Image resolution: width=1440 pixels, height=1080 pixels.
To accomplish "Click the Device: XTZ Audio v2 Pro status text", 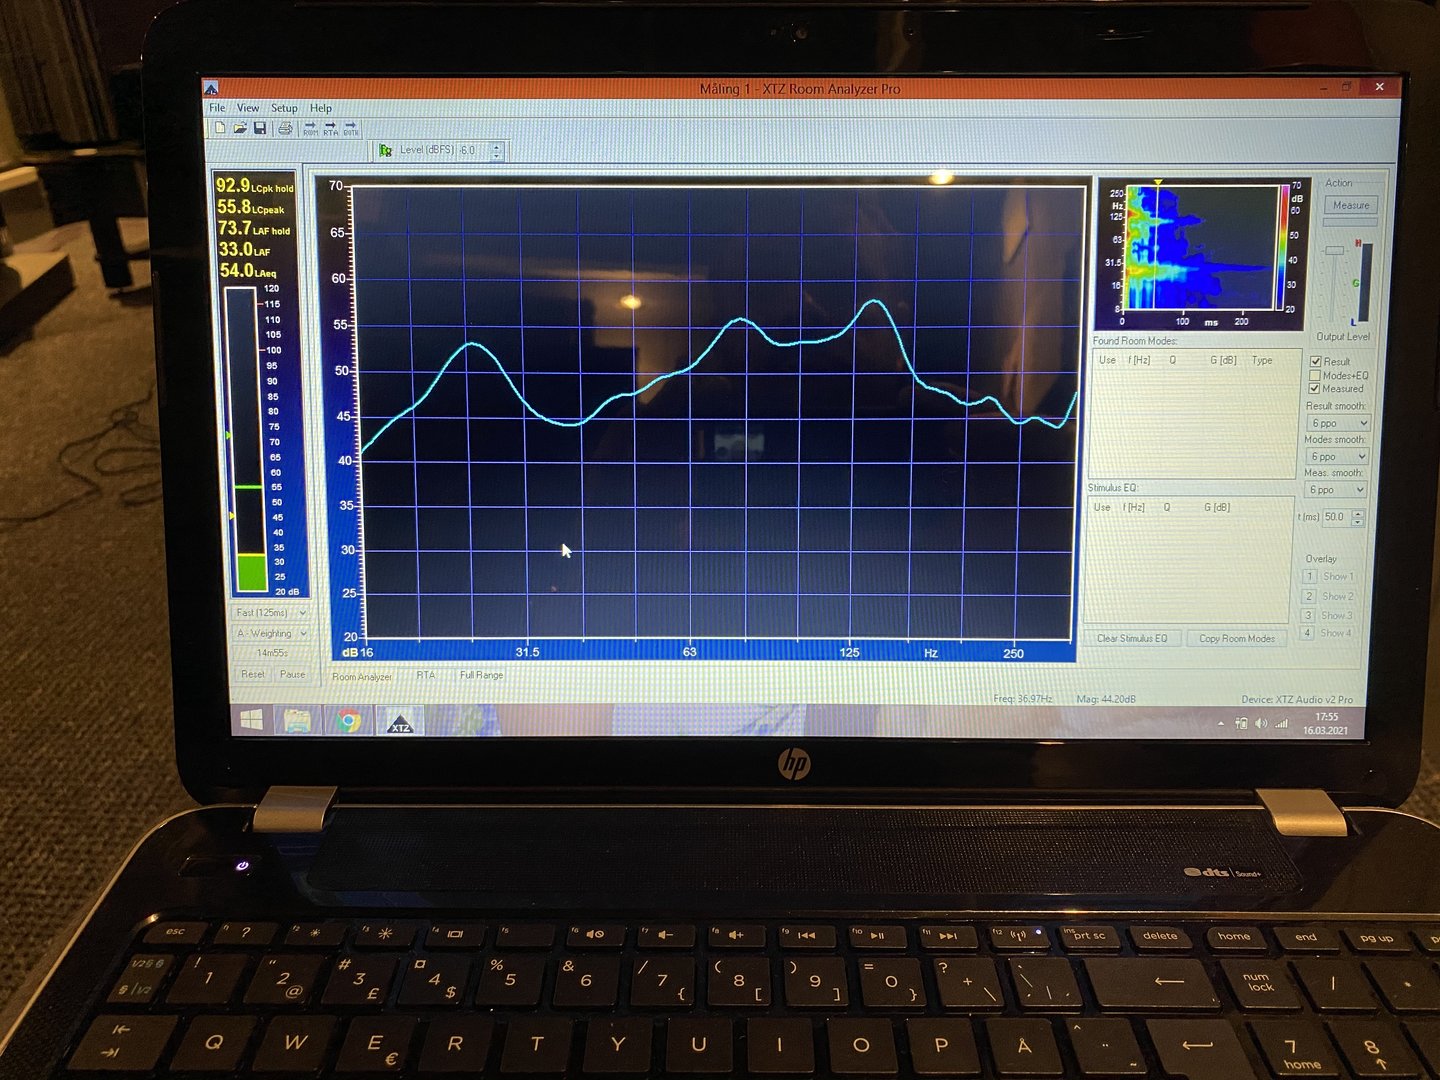I will 1296,699.
